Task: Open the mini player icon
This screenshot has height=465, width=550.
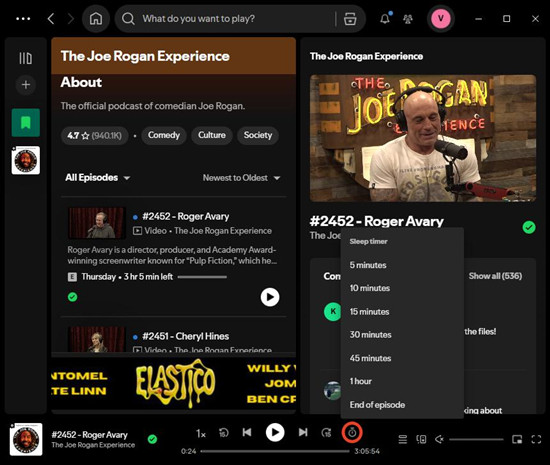Action: 517,439
